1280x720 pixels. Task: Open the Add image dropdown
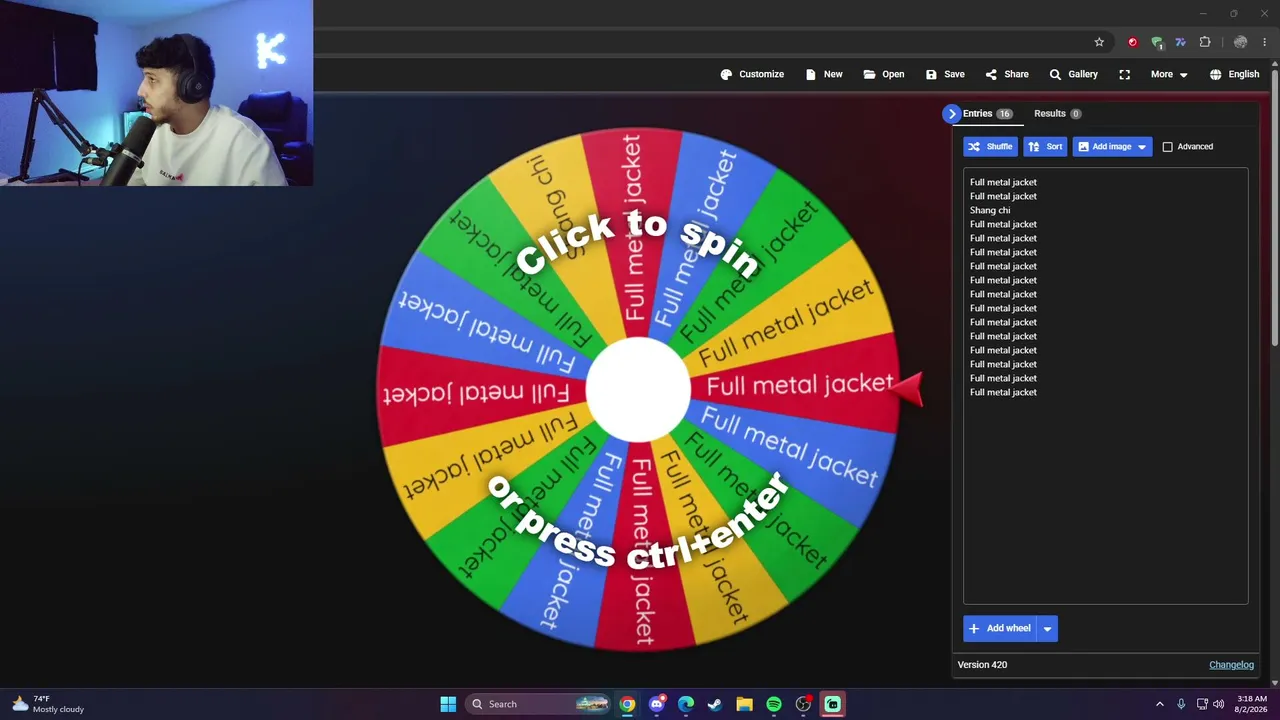point(1112,147)
